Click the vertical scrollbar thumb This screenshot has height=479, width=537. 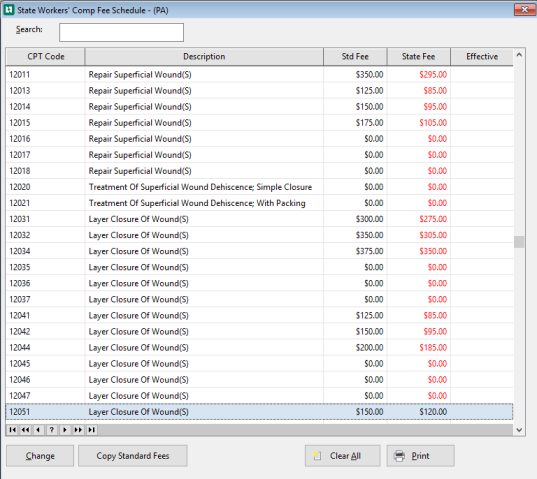point(519,242)
